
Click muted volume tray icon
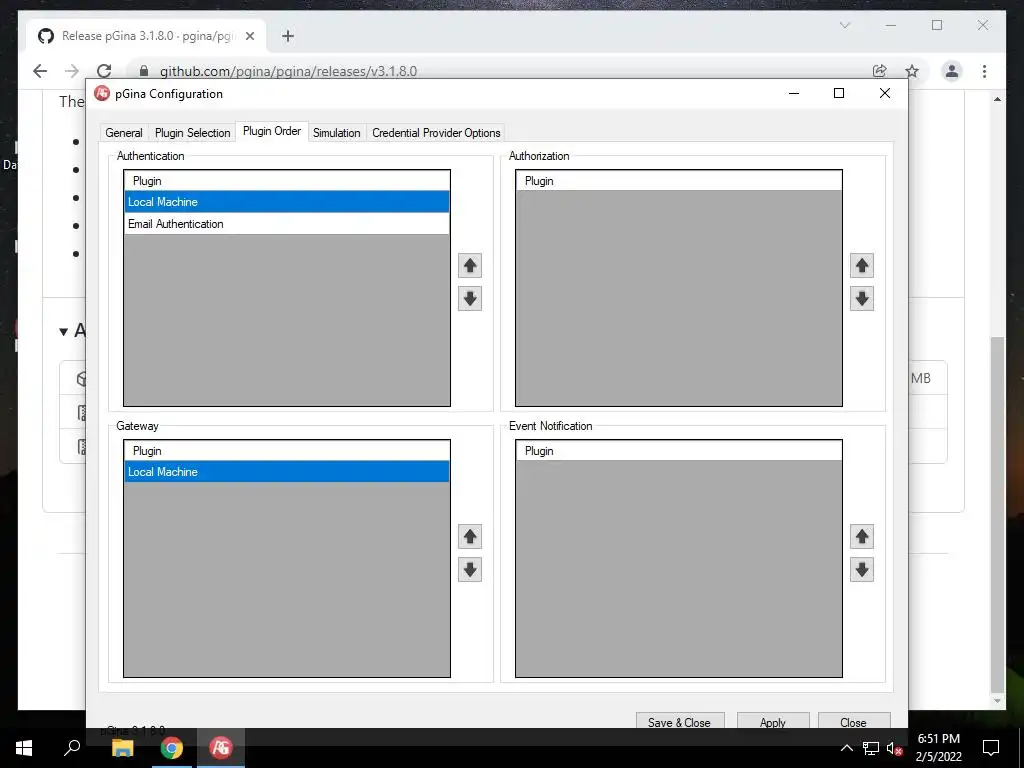coord(894,748)
